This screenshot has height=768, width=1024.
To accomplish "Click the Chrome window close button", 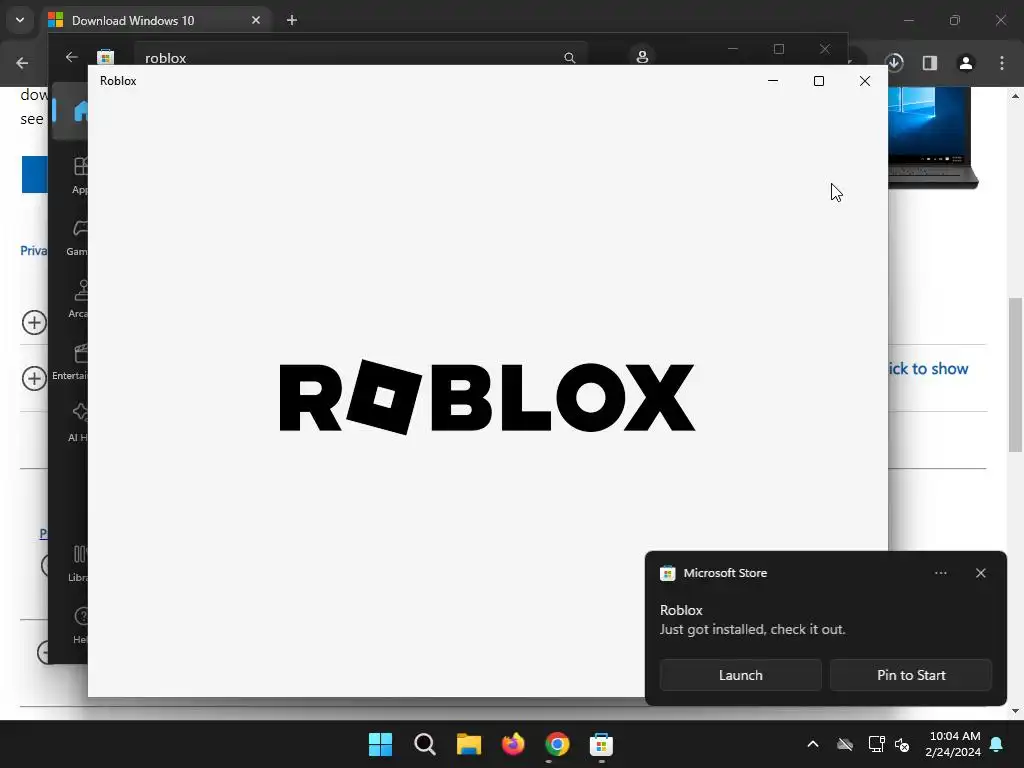I will (1000, 20).
